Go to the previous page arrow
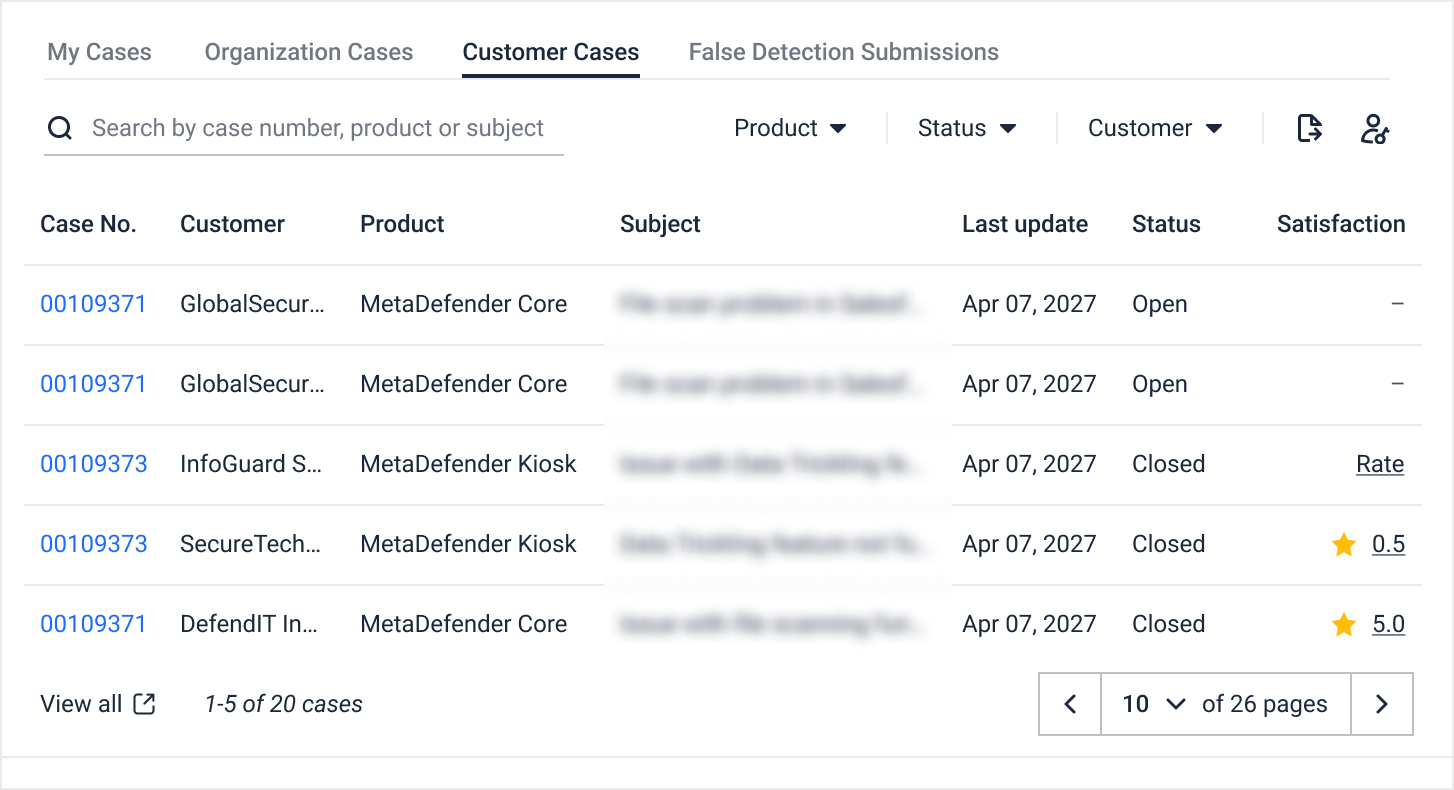 pyautogui.click(x=1070, y=704)
